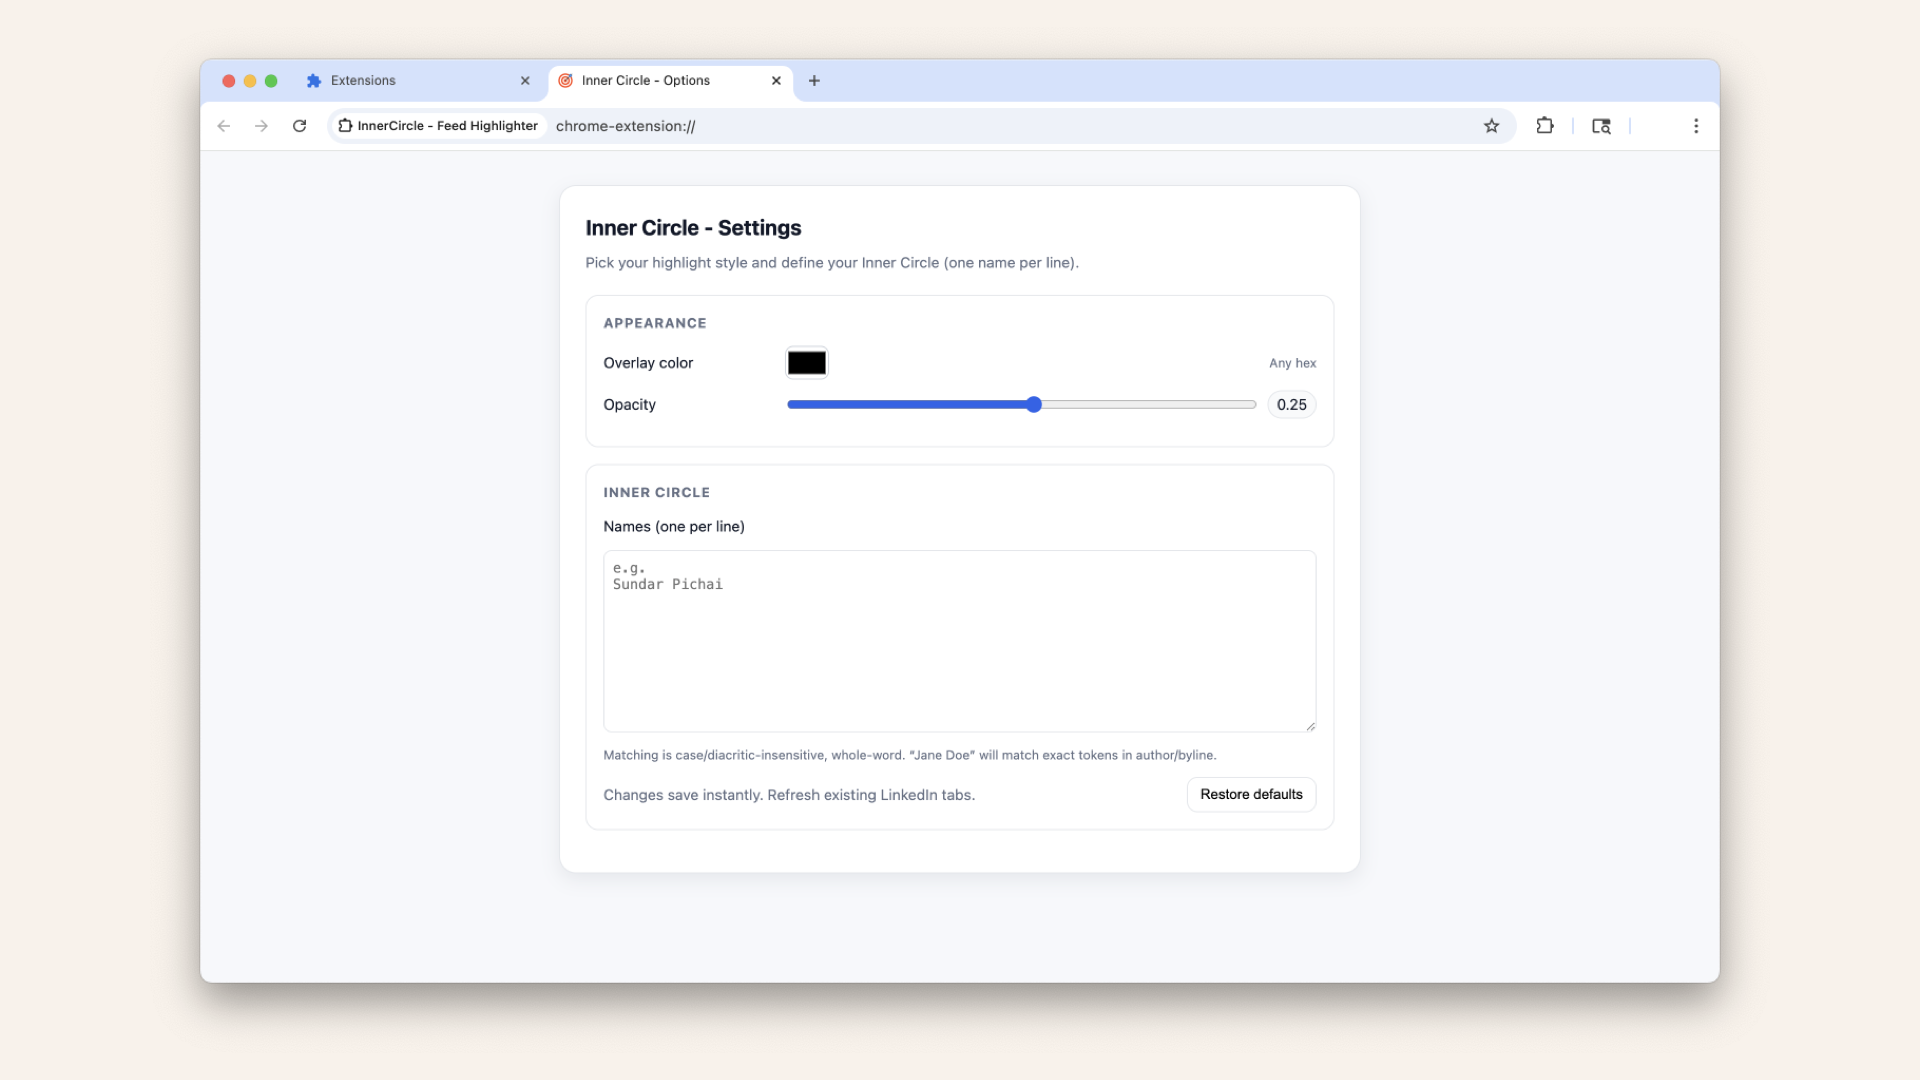Click the textarea resize handle corner

coord(1310,726)
